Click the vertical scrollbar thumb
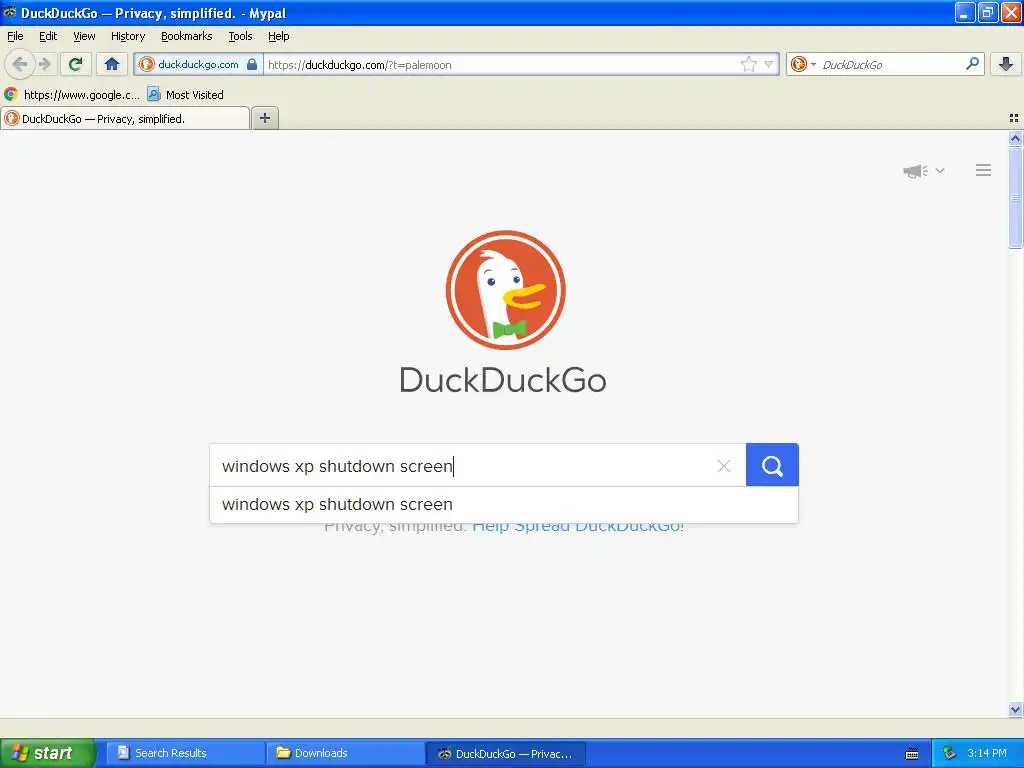1024x768 pixels. coord(1015,197)
